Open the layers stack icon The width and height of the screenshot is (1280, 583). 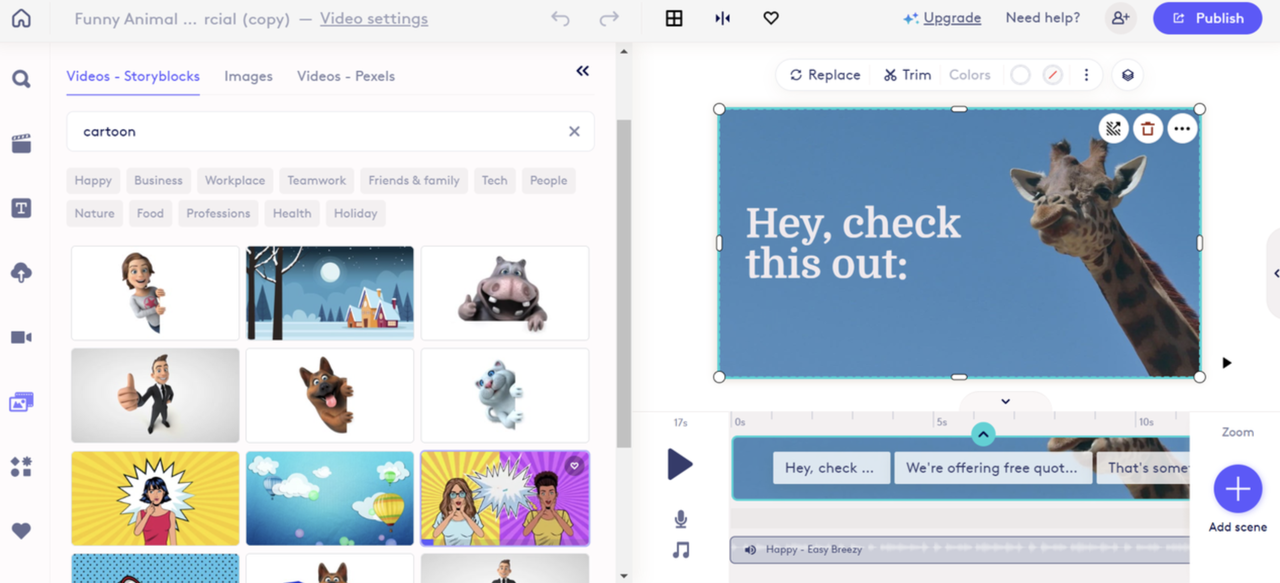click(x=1128, y=75)
